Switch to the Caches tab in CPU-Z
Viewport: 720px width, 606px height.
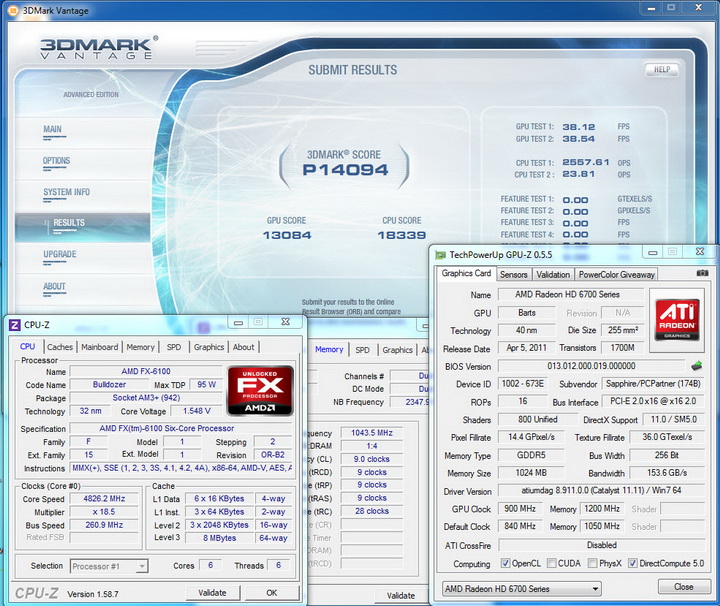tap(60, 347)
